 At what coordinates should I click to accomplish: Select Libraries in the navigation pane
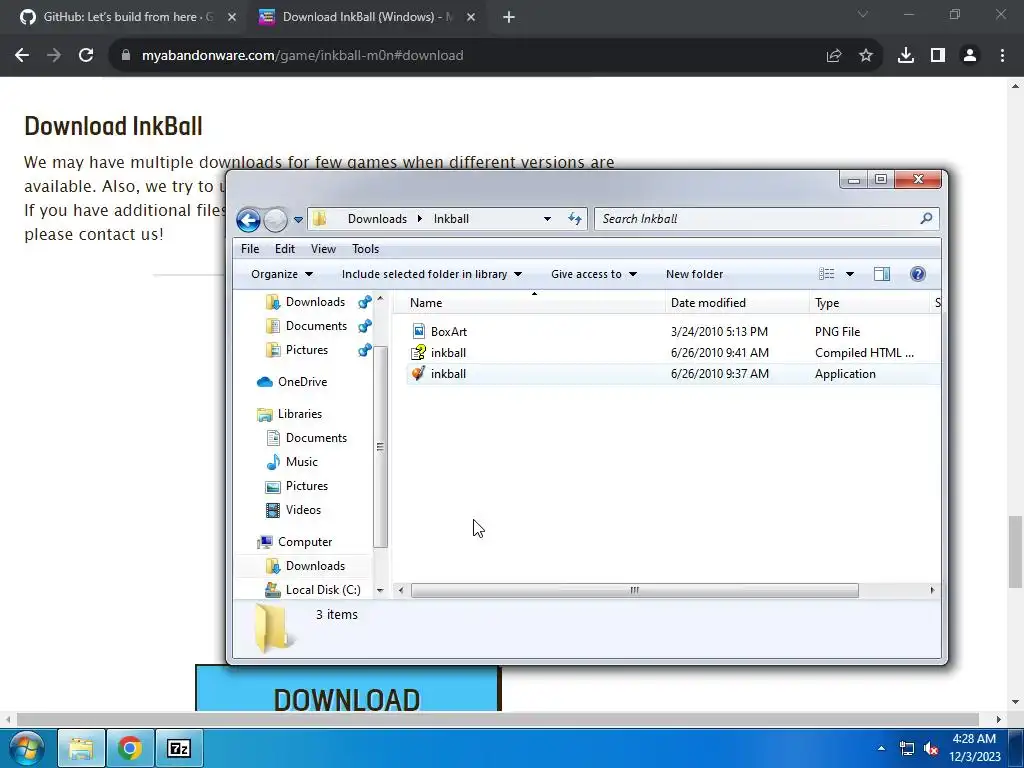point(289,414)
